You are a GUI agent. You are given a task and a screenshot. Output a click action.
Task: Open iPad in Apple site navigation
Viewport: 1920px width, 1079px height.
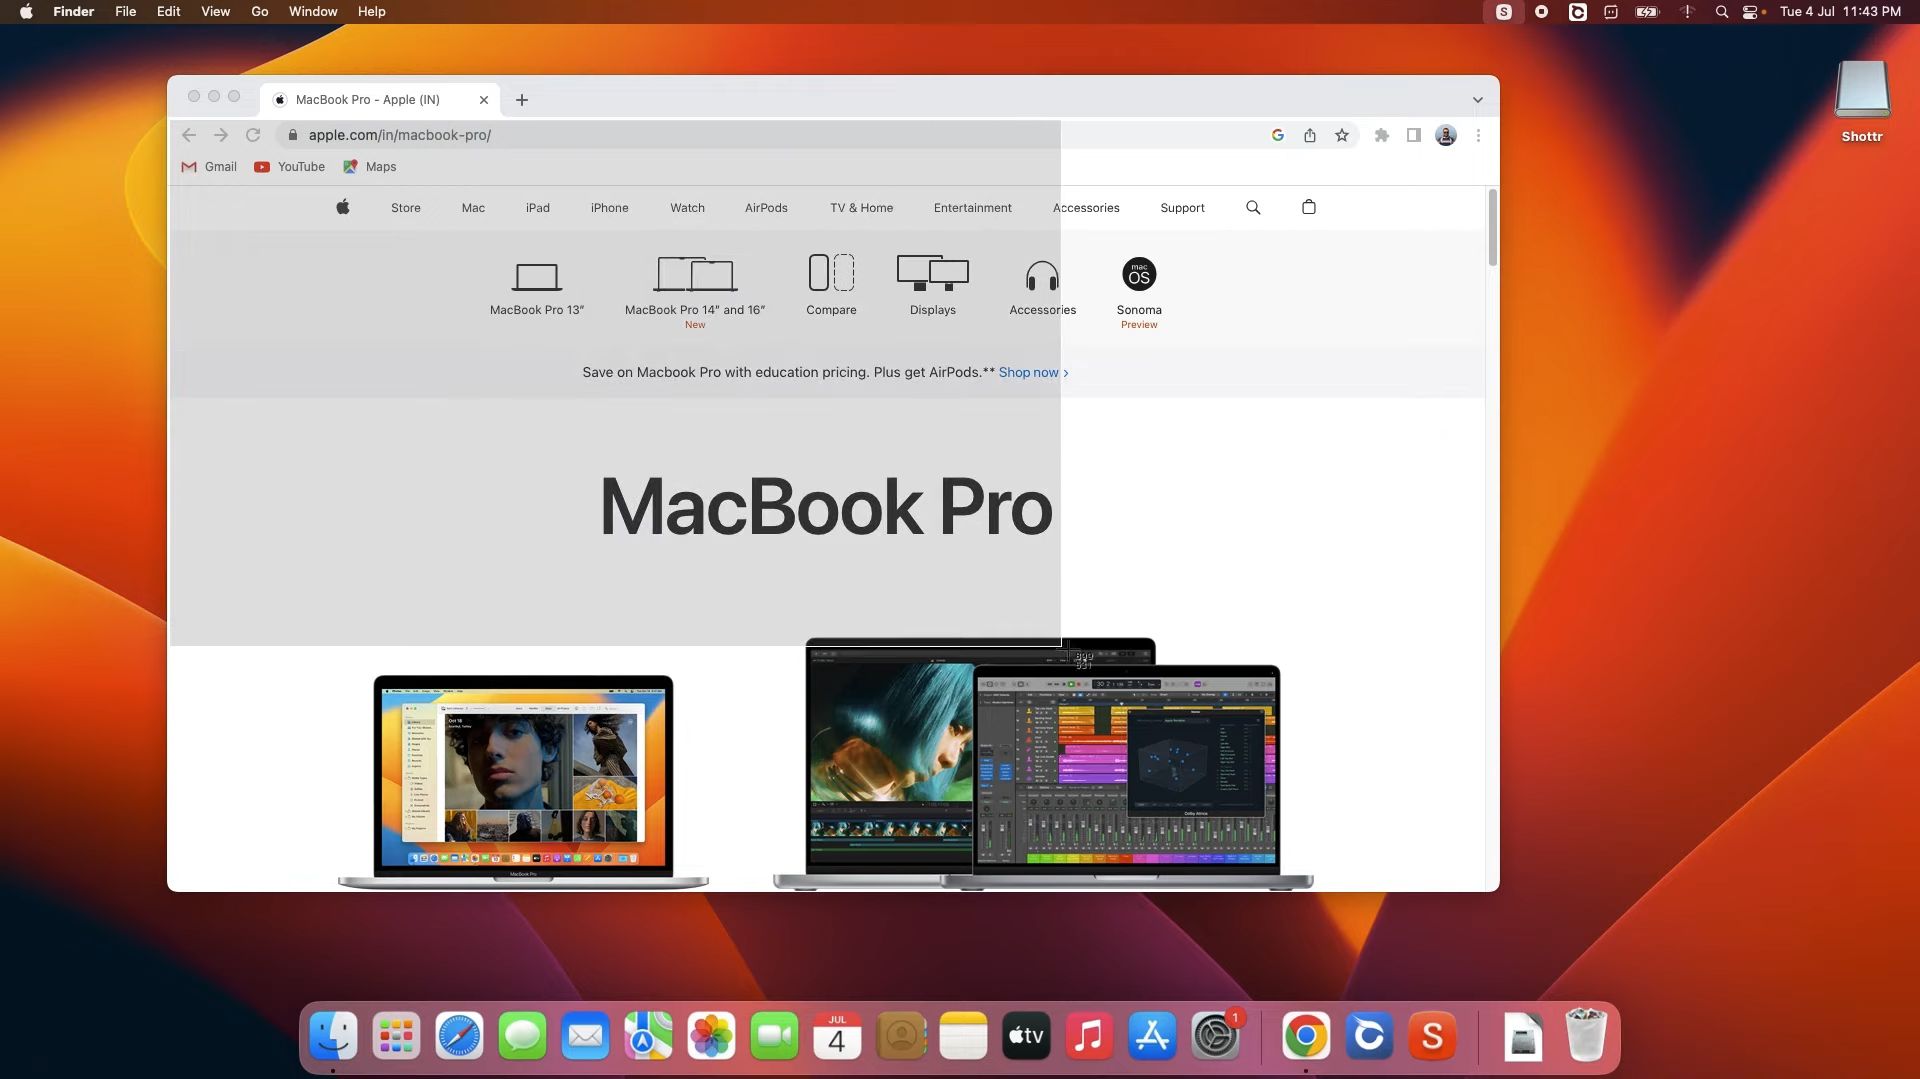538,208
